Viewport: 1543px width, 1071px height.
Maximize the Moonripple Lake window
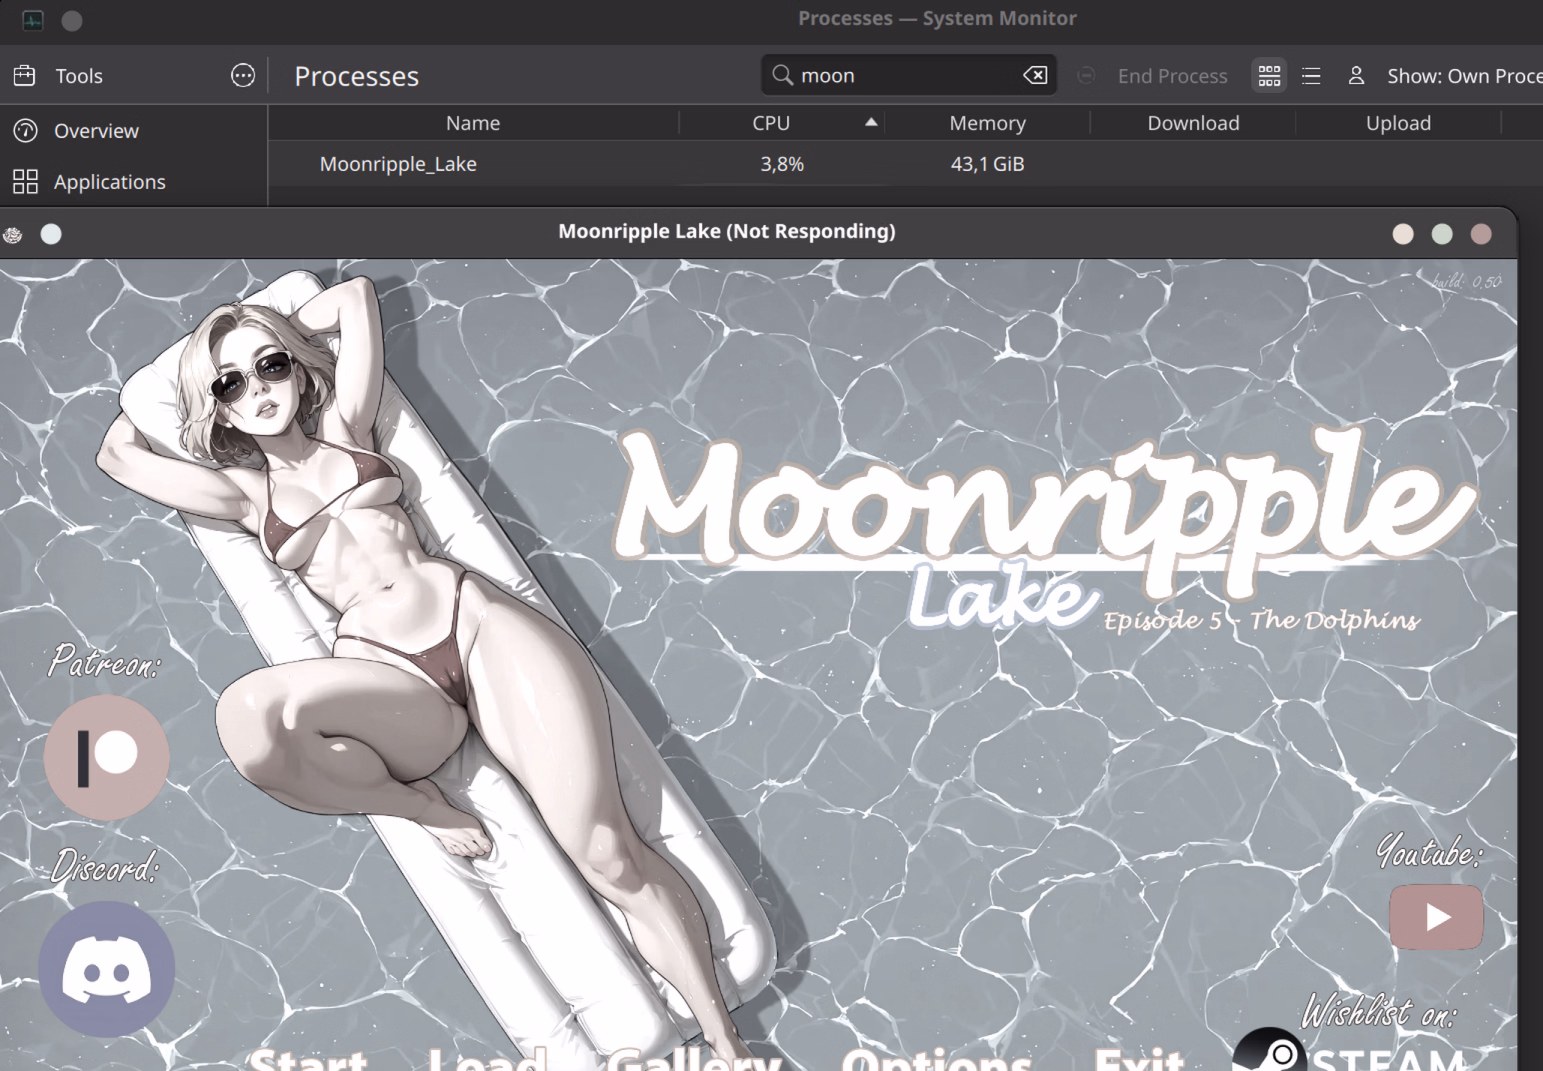click(x=1442, y=234)
